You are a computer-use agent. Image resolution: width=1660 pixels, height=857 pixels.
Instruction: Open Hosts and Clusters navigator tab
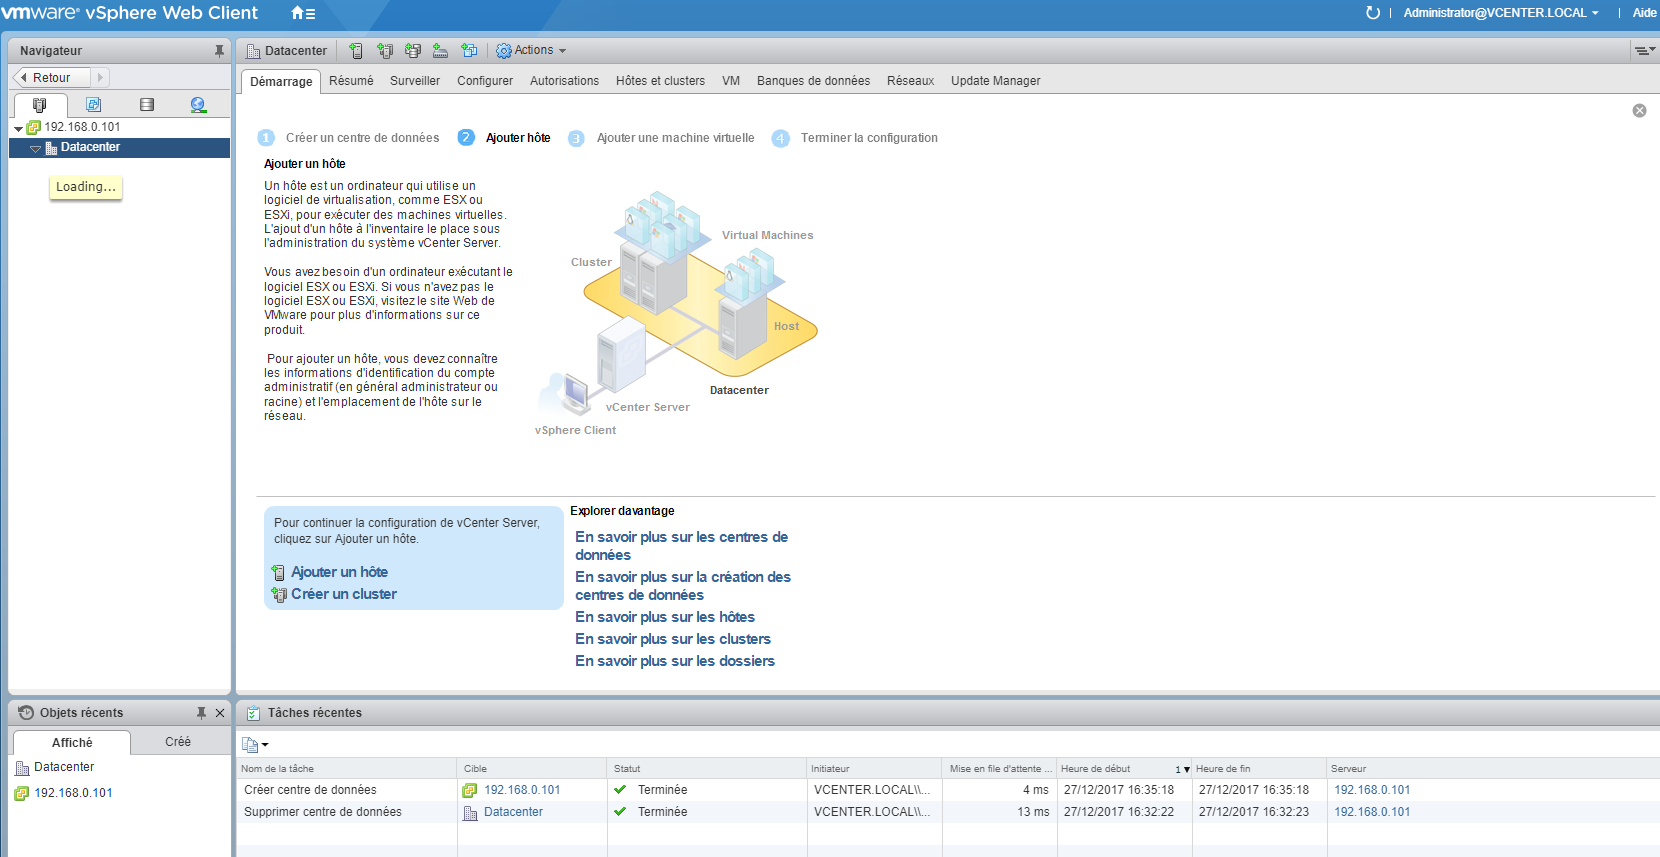coord(40,104)
